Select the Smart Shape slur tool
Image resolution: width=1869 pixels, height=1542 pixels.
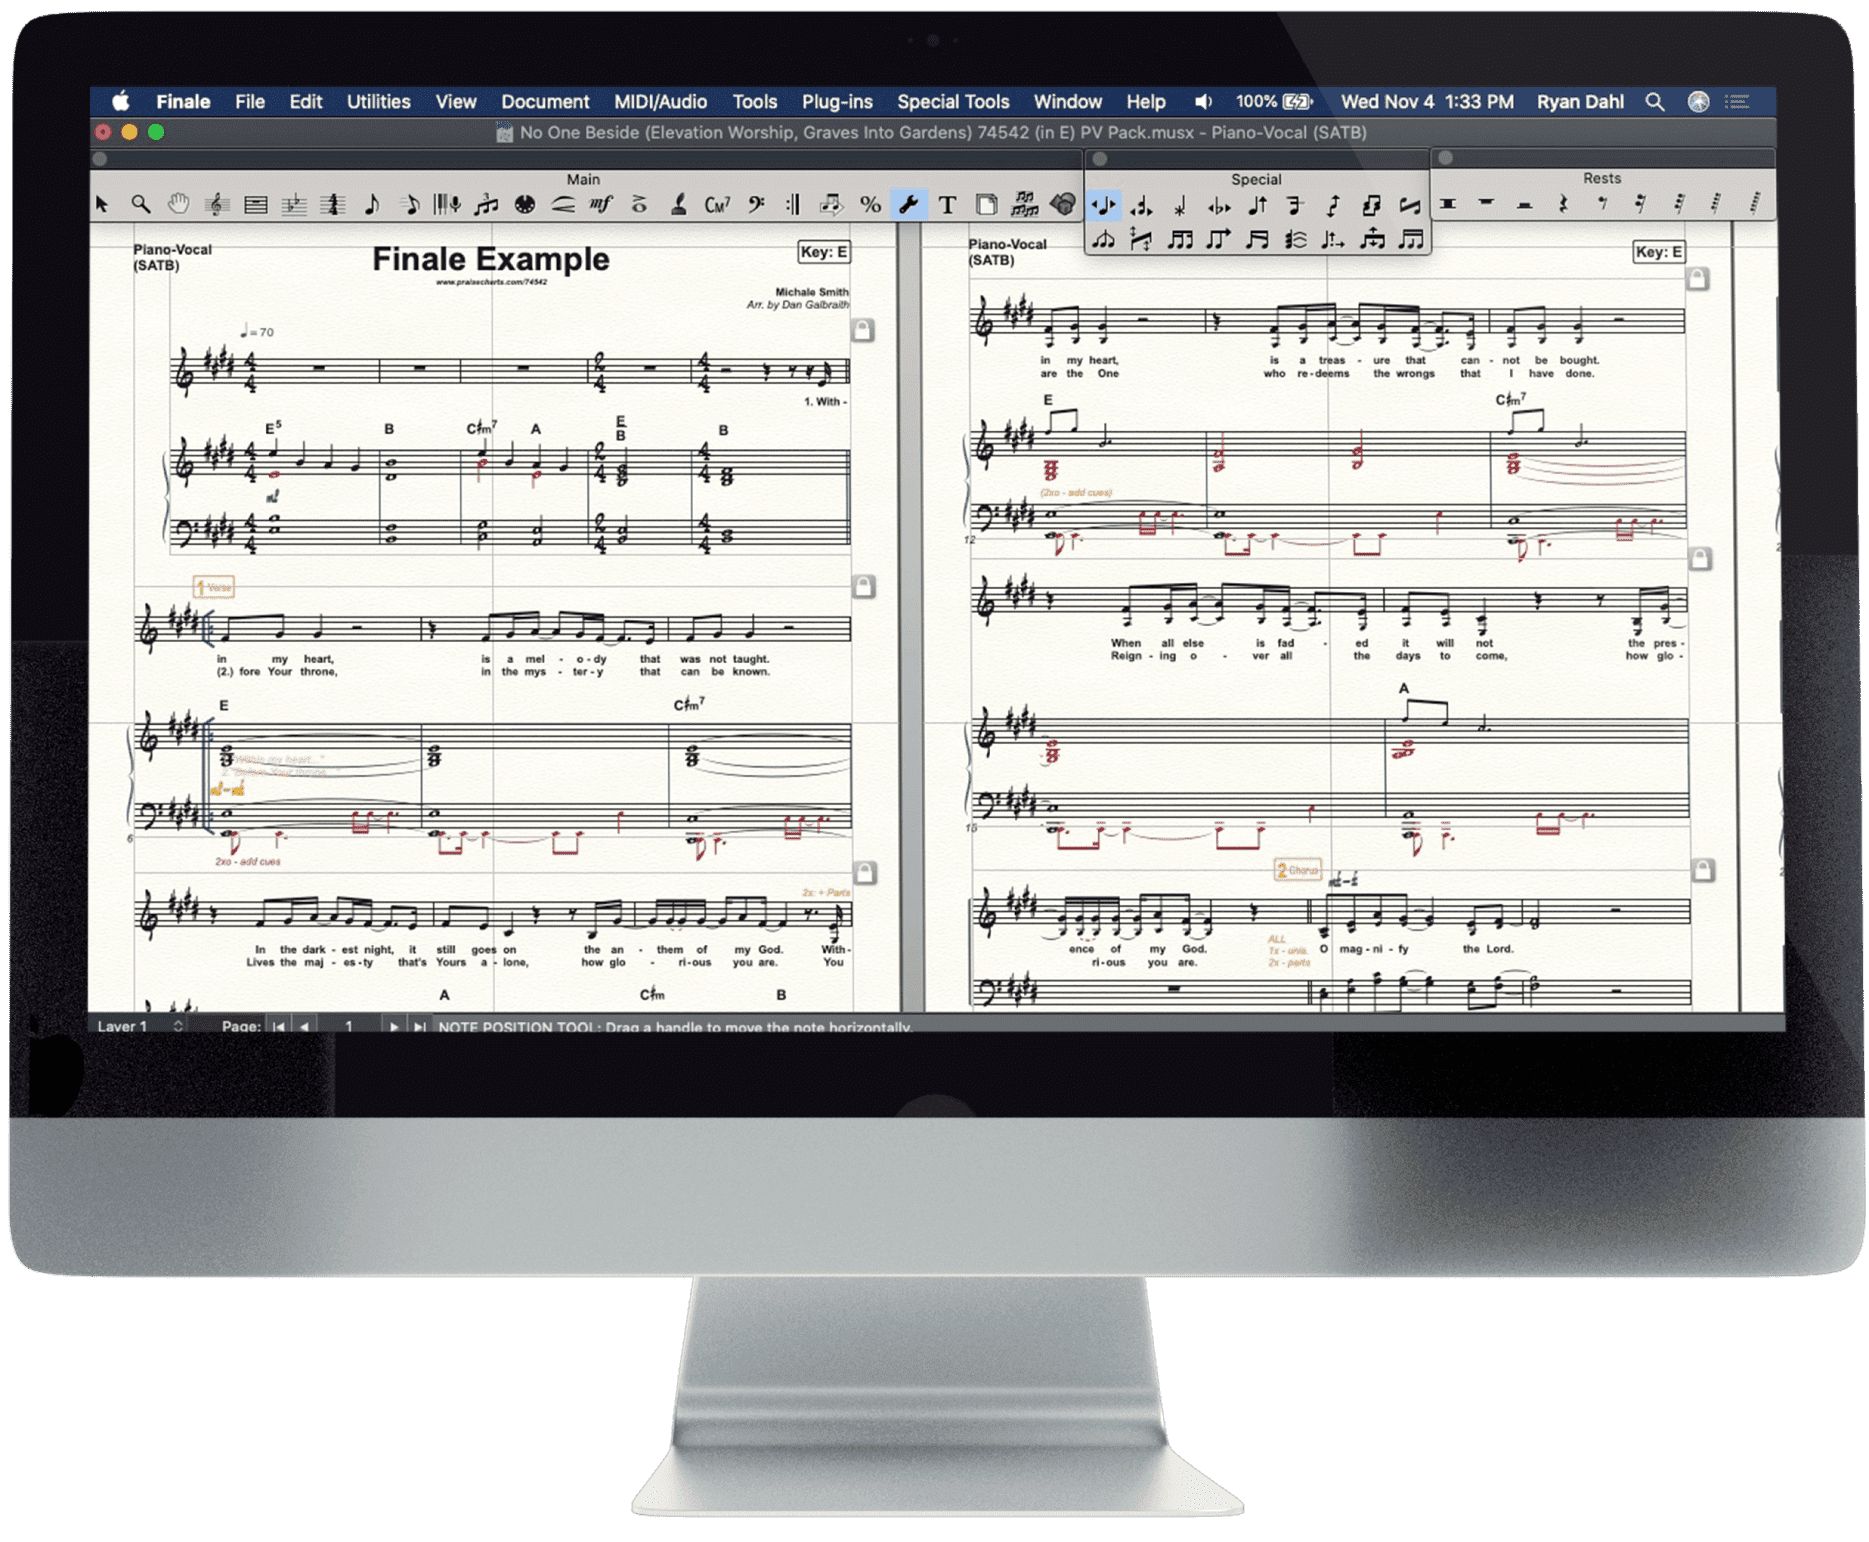[x=563, y=205]
